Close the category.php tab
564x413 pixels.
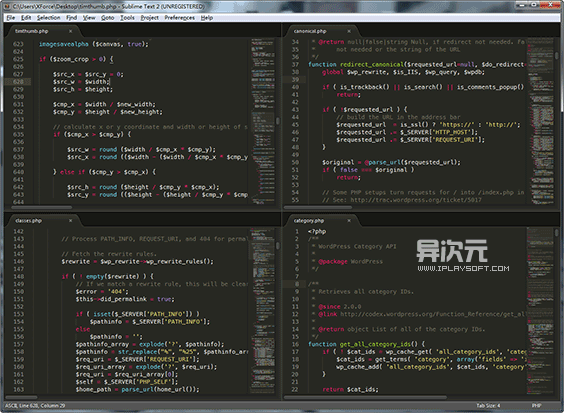click(x=349, y=221)
